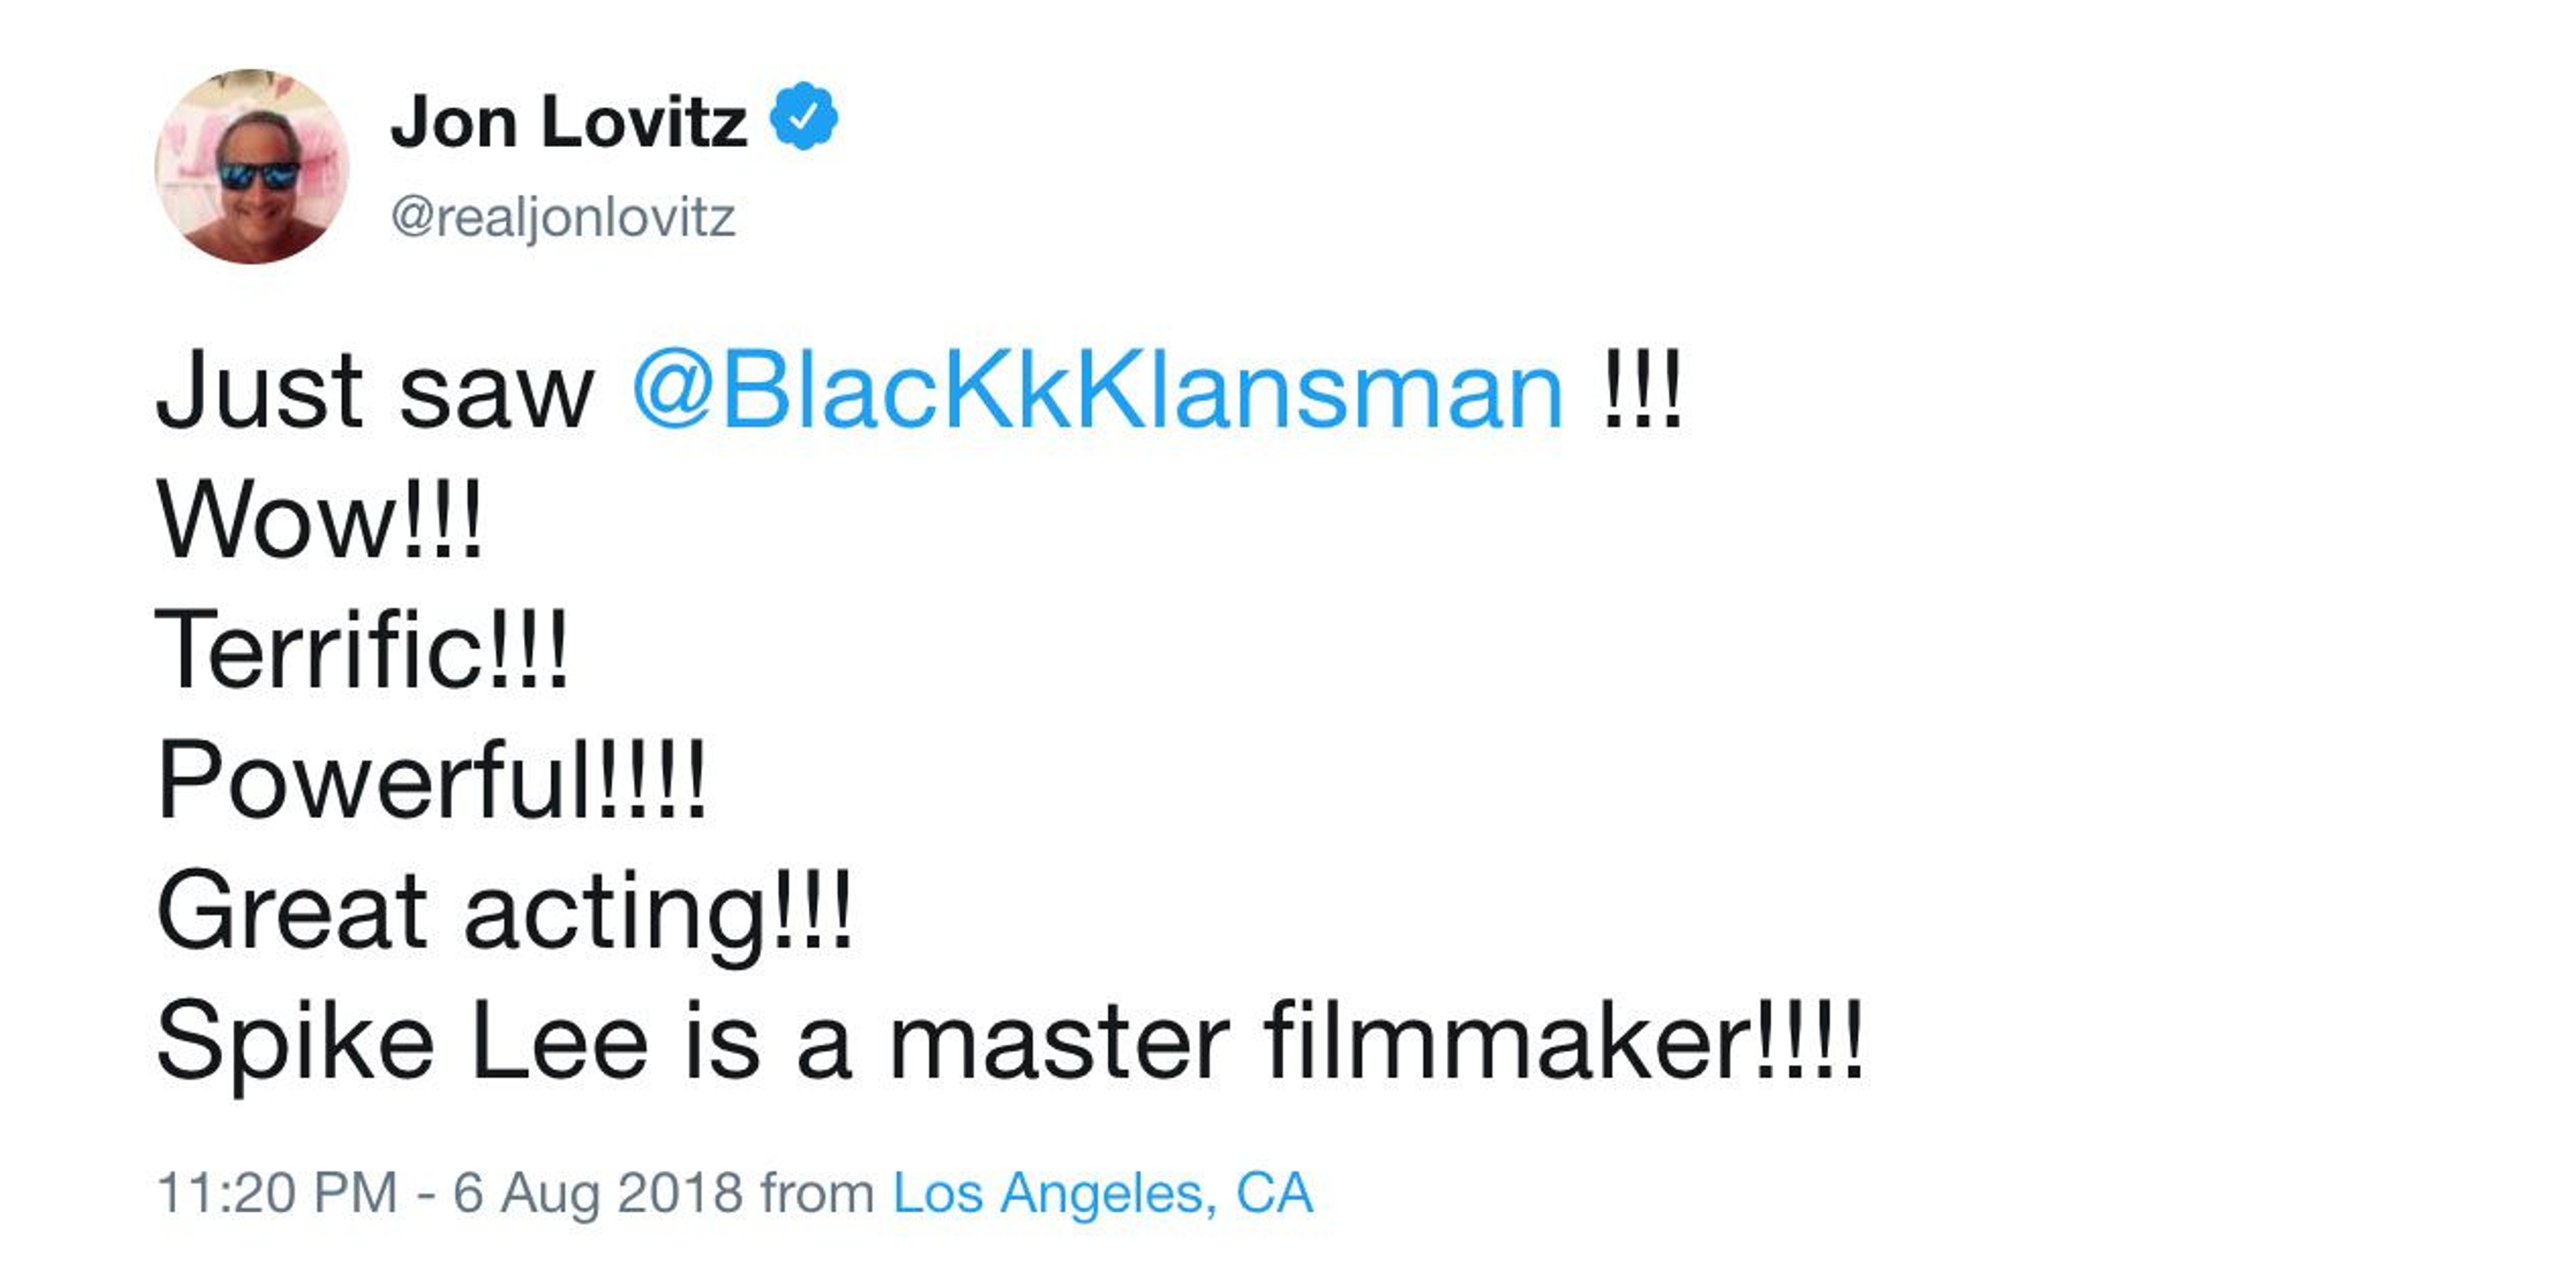Open Jon Lovitz's profile picture
Screen dimensions: 2576x1271
252,166
